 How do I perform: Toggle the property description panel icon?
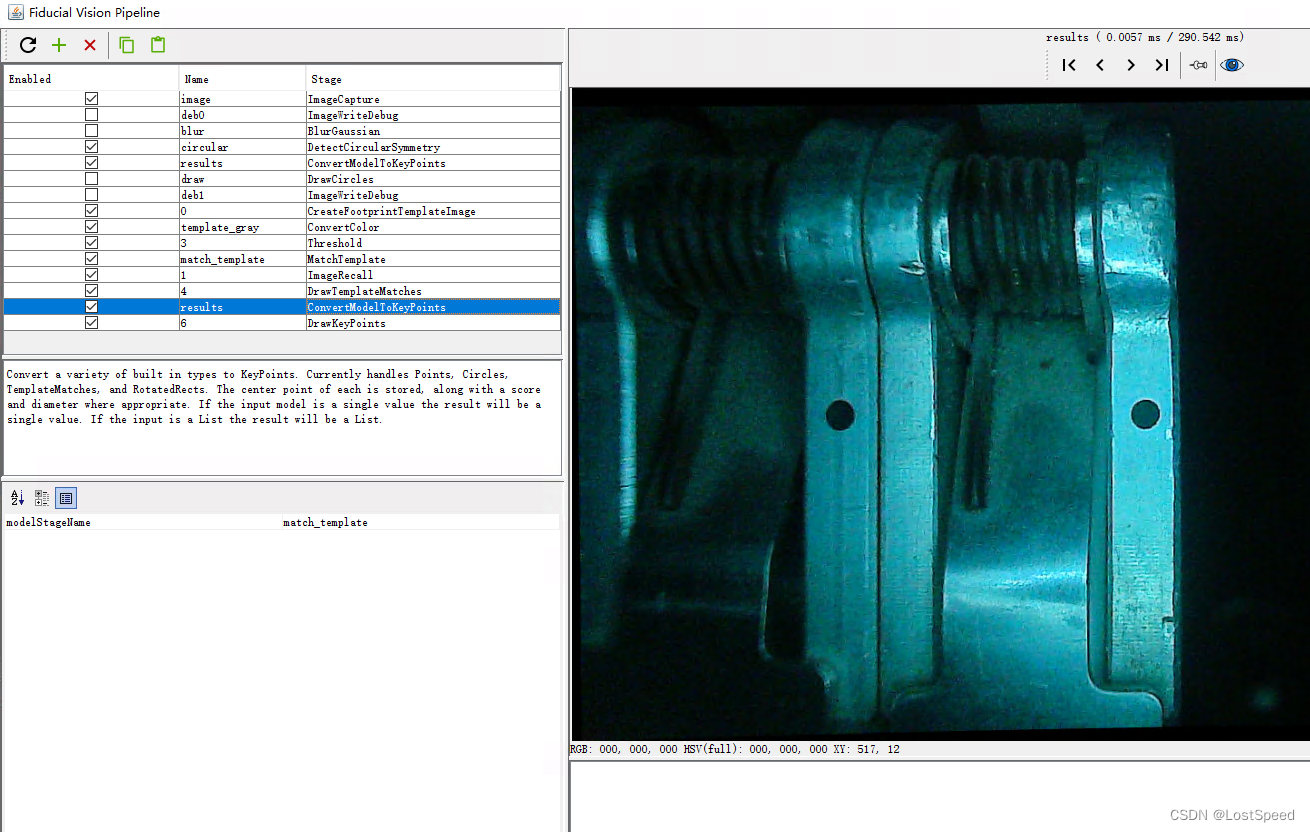66,498
